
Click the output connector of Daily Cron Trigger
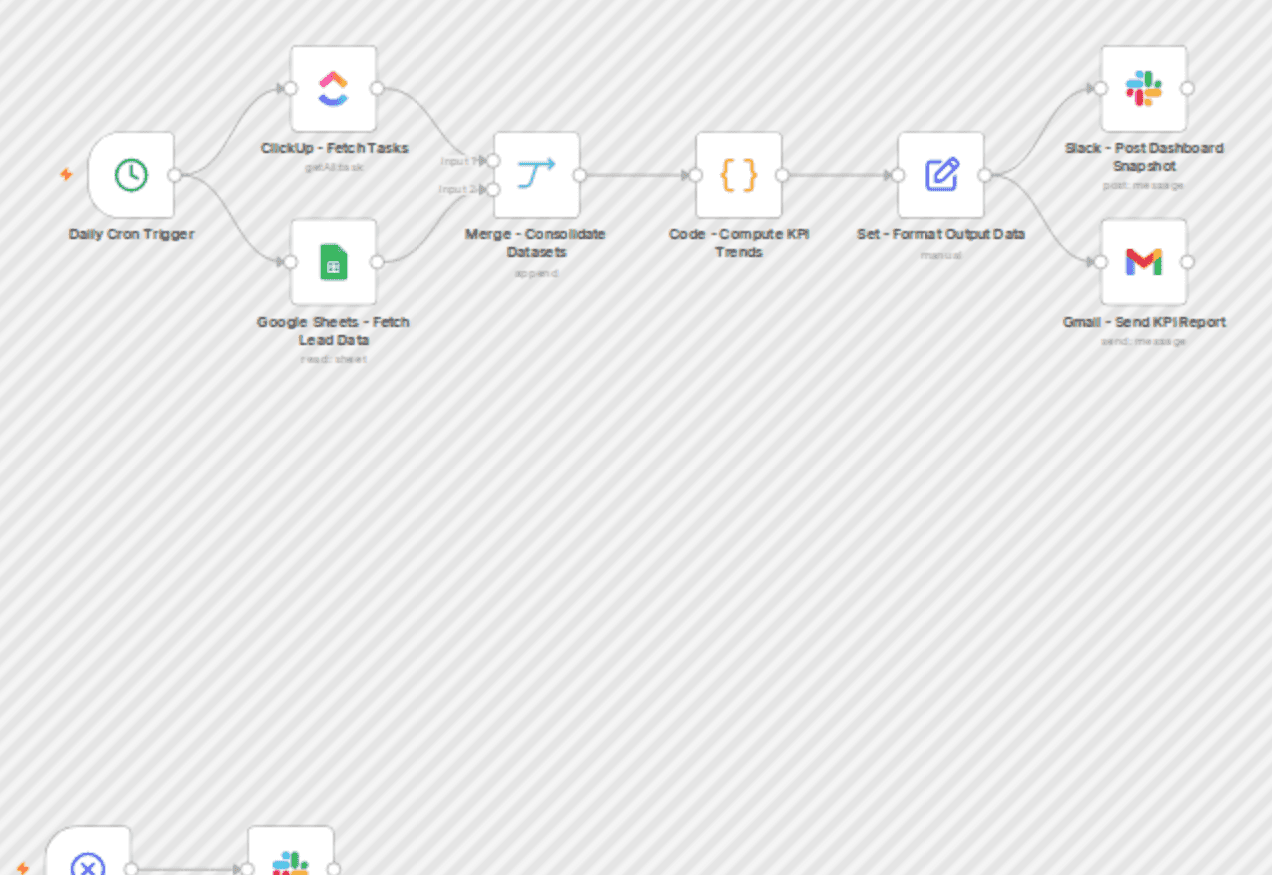pyautogui.click(x=175, y=175)
